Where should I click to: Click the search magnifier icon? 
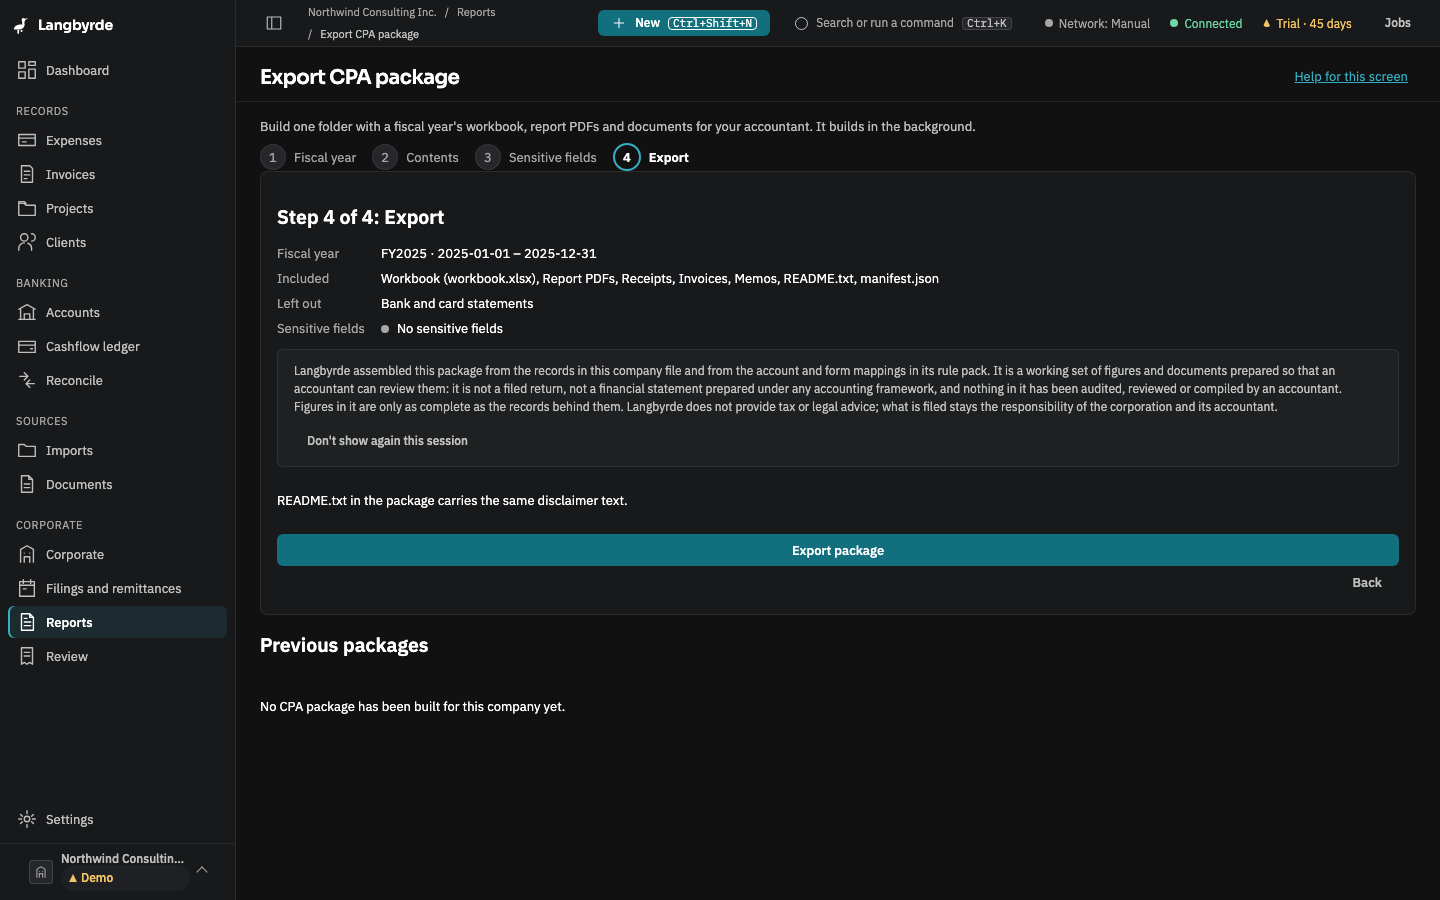(801, 23)
